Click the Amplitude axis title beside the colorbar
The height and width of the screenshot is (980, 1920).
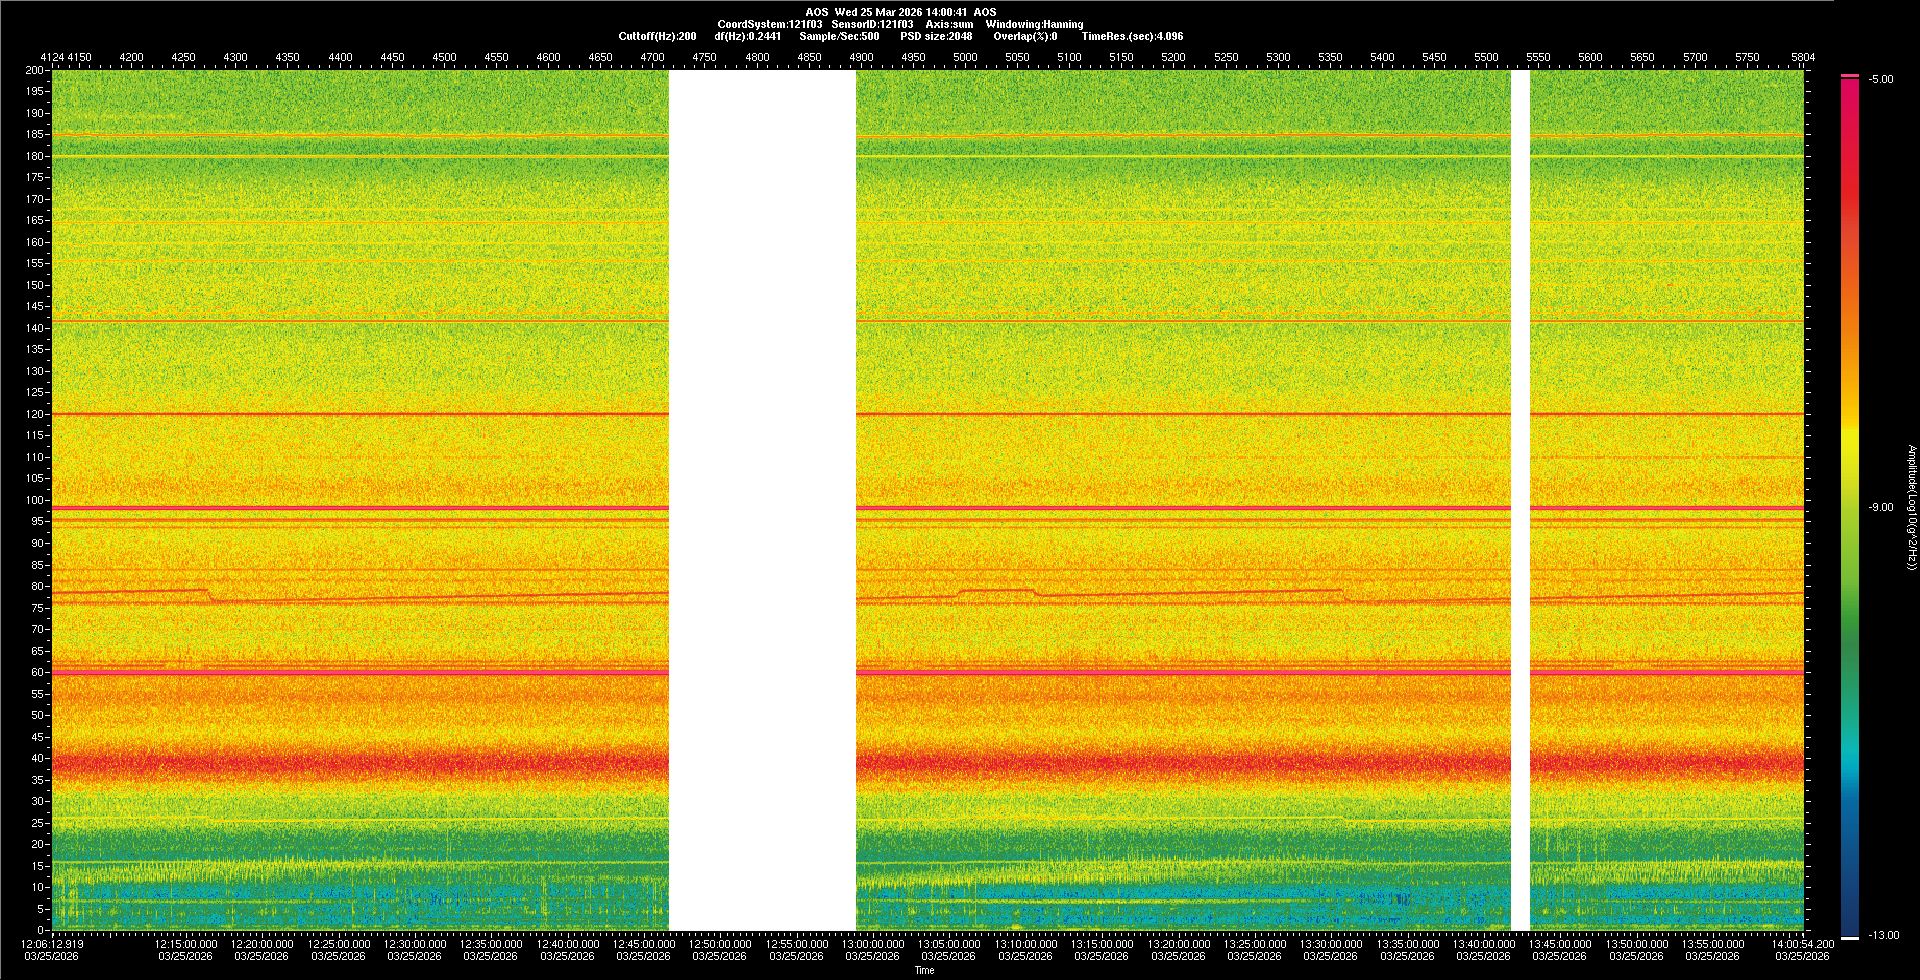click(x=1911, y=508)
